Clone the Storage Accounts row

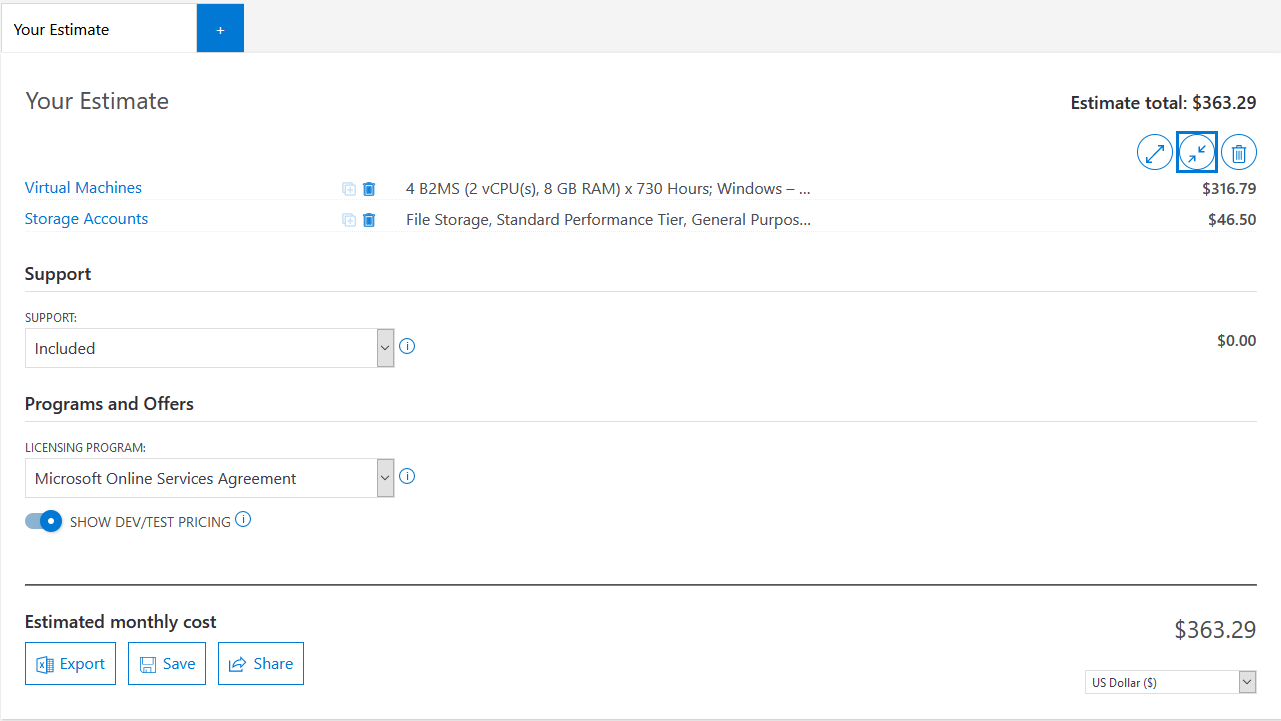[x=349, y=220]
